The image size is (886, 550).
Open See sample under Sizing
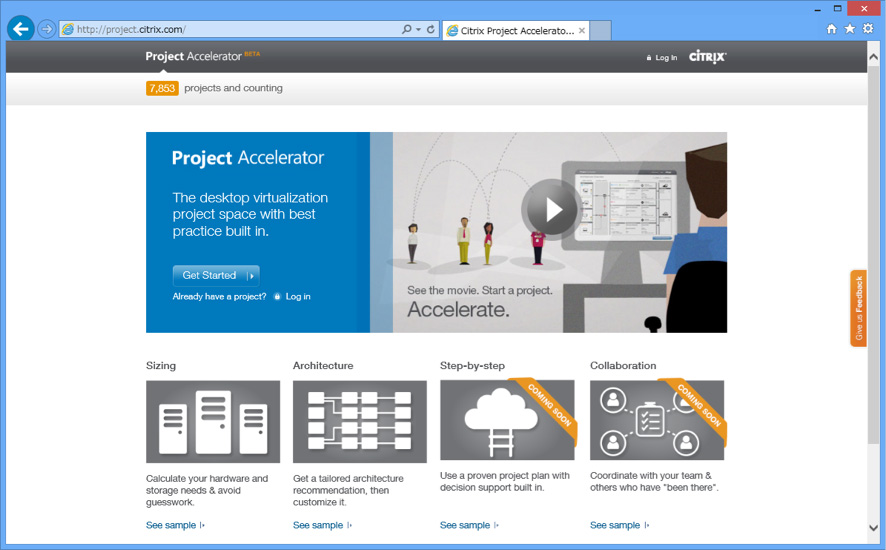175,525
